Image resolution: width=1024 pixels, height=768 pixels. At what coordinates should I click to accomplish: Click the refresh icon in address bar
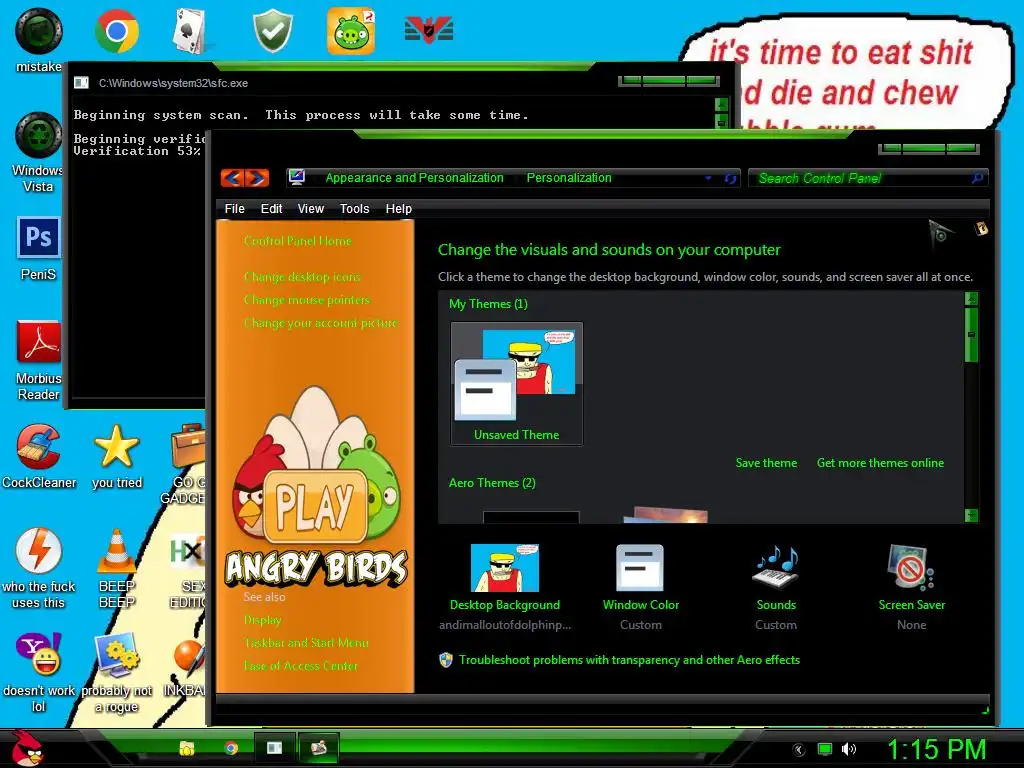pyautogui.click(x=730, y=178)
